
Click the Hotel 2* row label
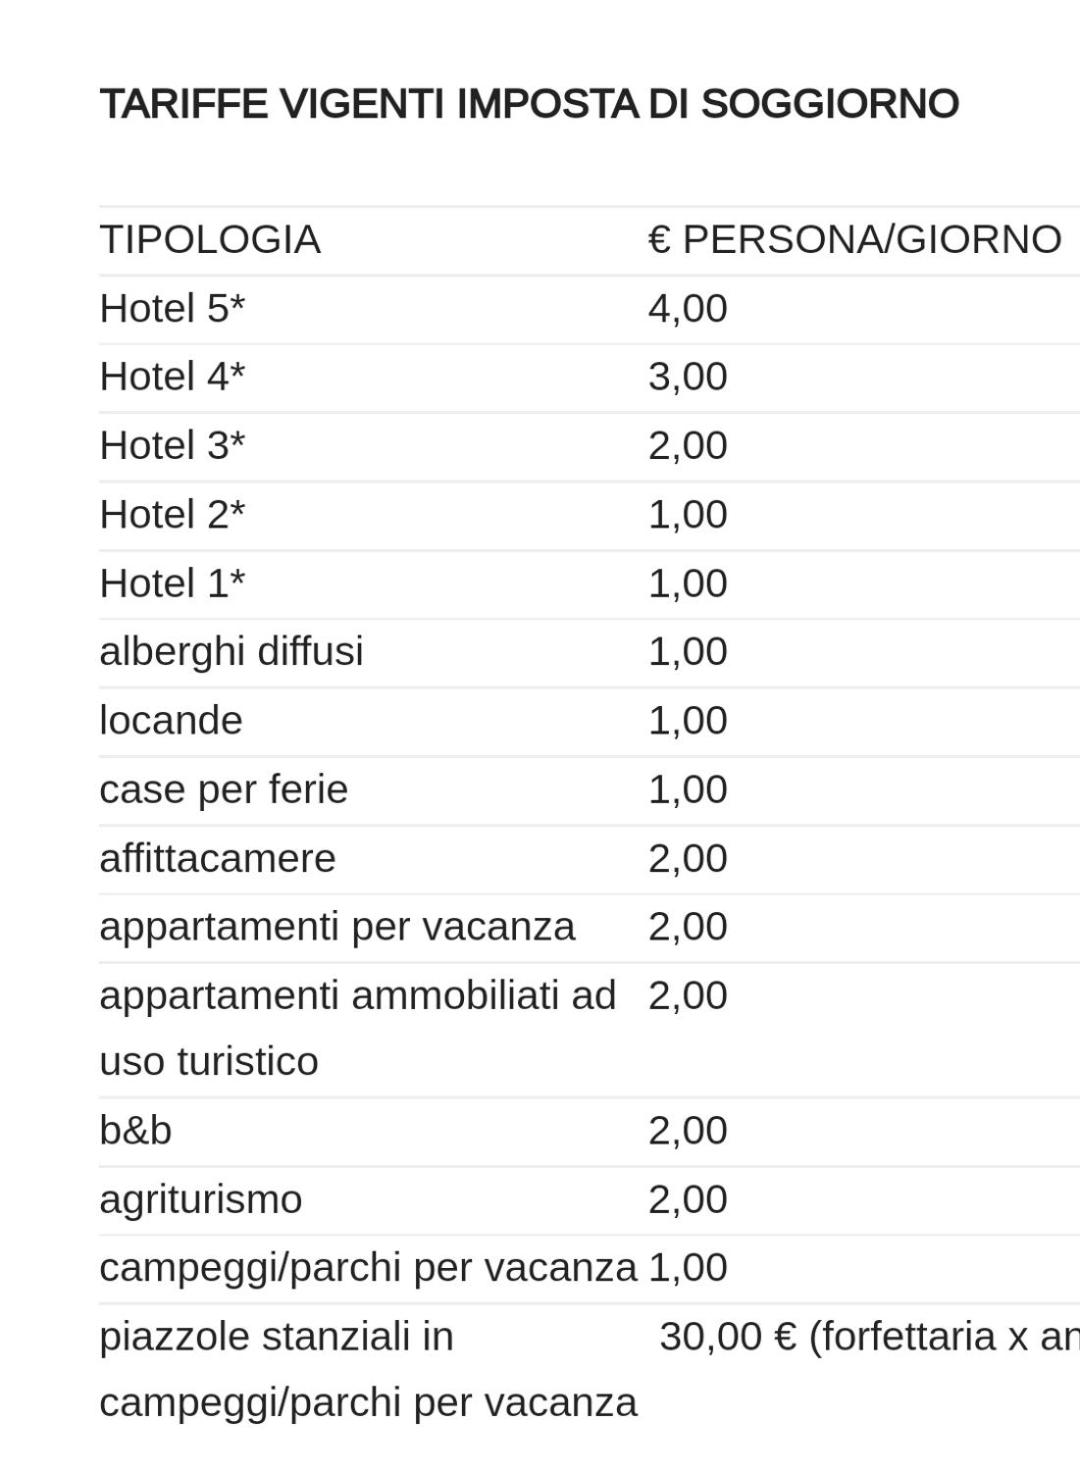[172, 515]
